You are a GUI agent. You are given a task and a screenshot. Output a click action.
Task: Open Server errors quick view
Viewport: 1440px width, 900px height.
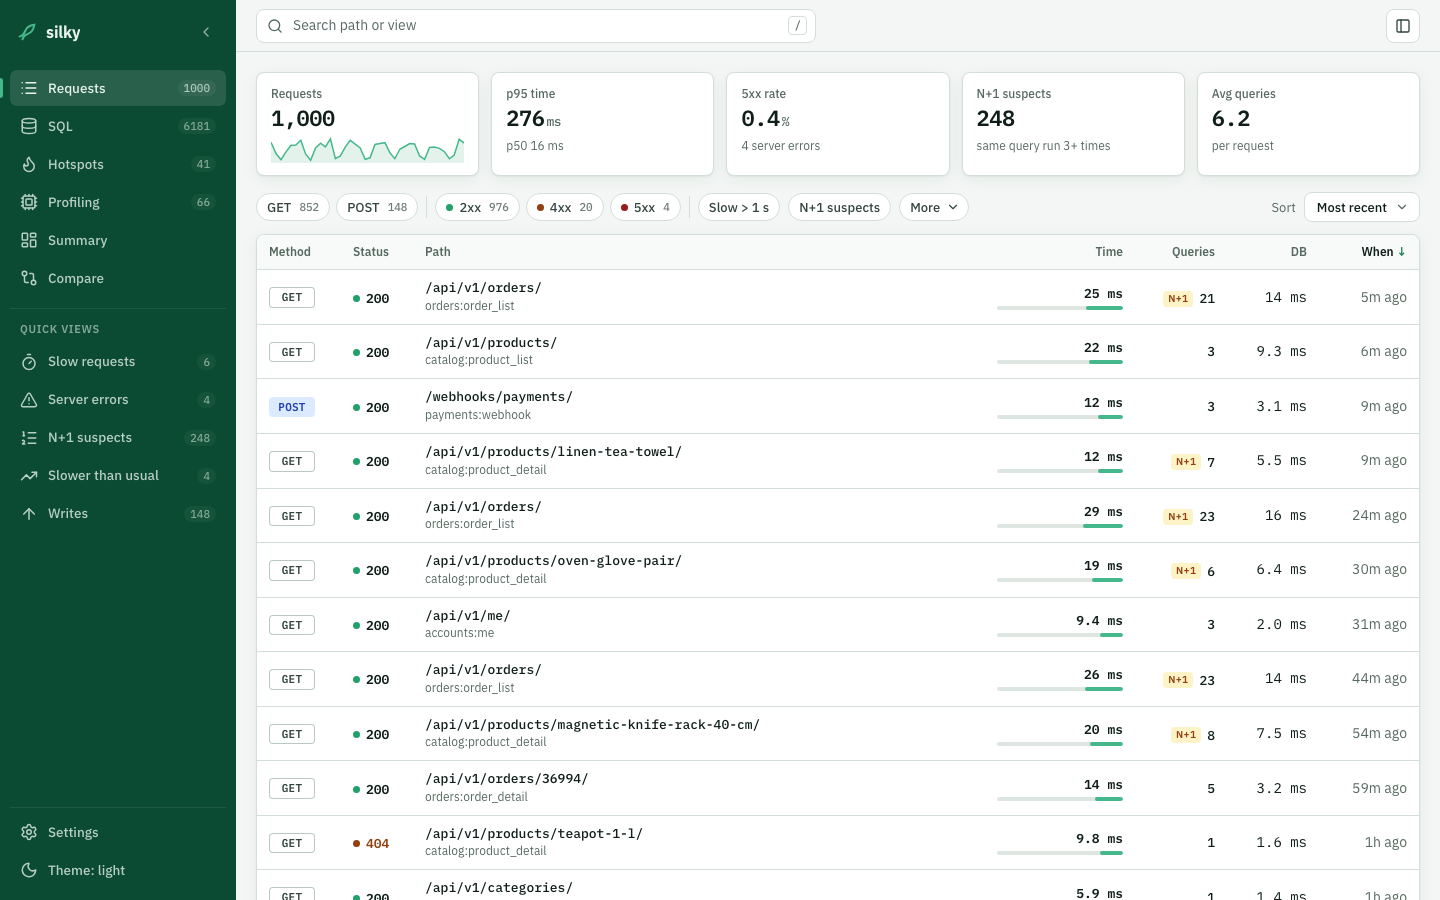click(x=118, y=400)
